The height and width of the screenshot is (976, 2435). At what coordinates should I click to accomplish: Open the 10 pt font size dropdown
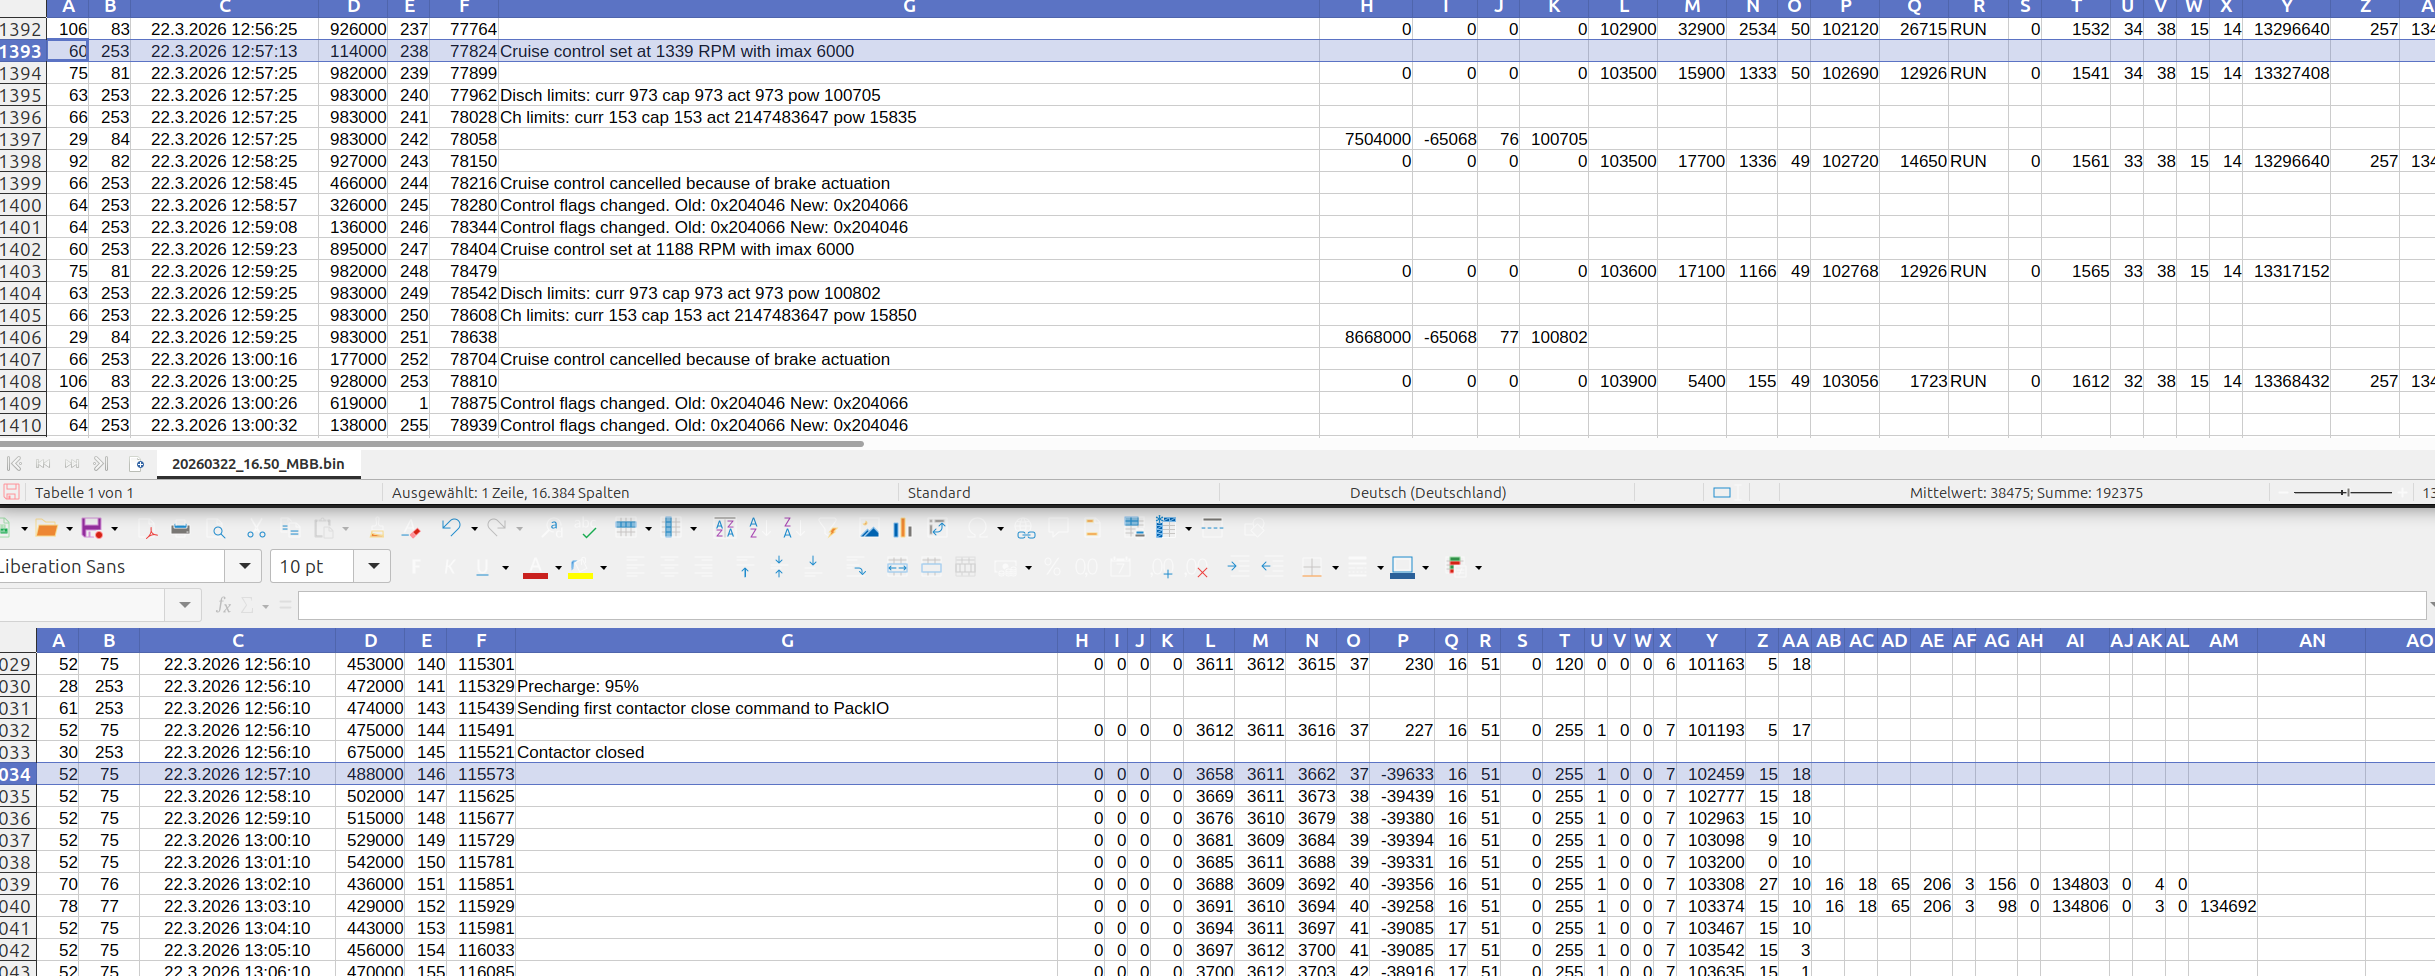click(x=373, y=566)
